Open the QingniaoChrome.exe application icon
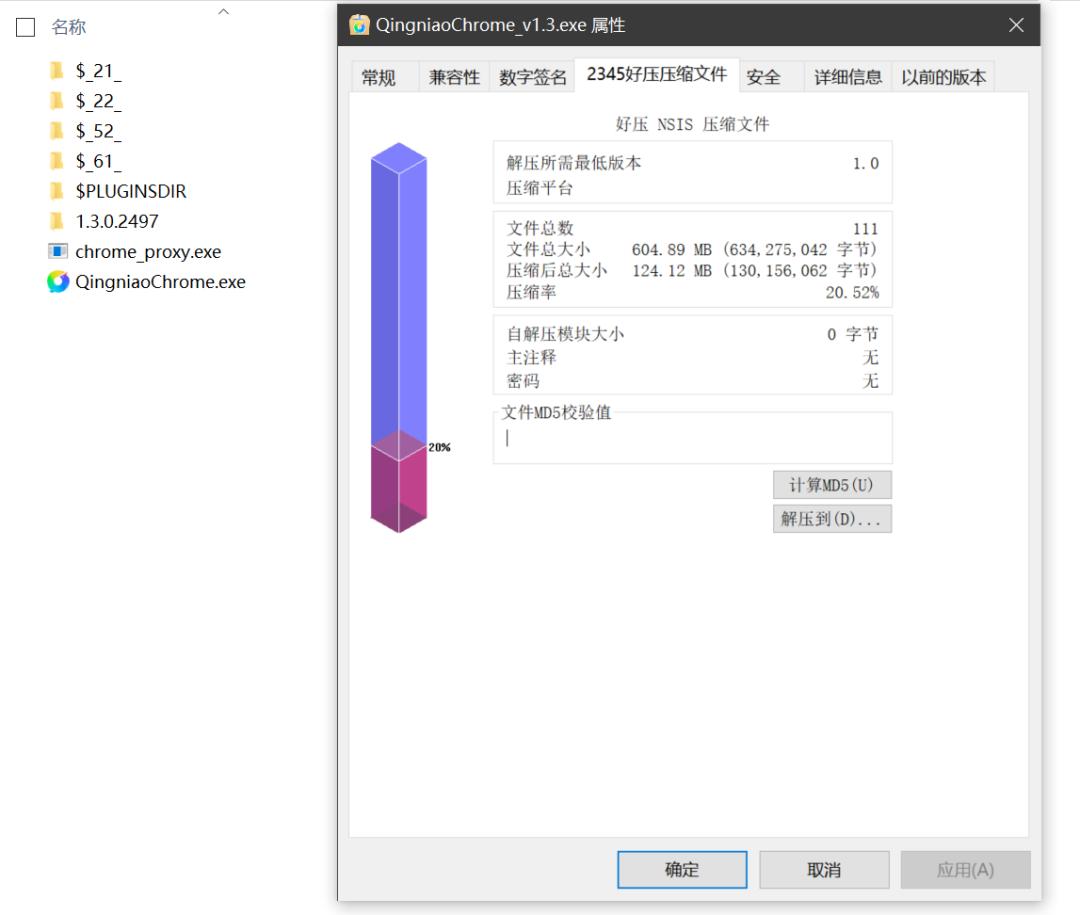The width and height of the screenshot is (1080, 915). click(x=57, y=282)
